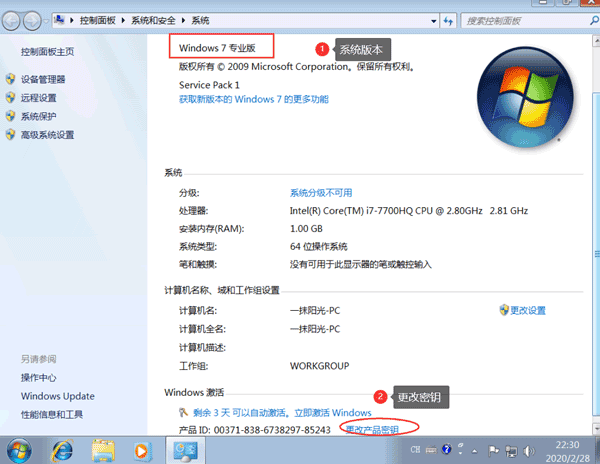Open volume speaker tray icon
The width and height of the screenshot is (600, 464).
pyautogui.click(x=528, y=451)
